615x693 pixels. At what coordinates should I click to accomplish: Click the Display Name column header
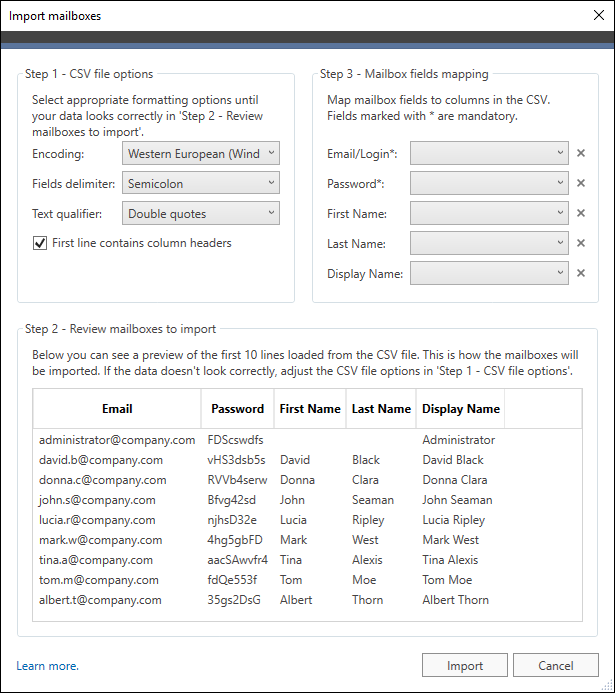[460, 409]
